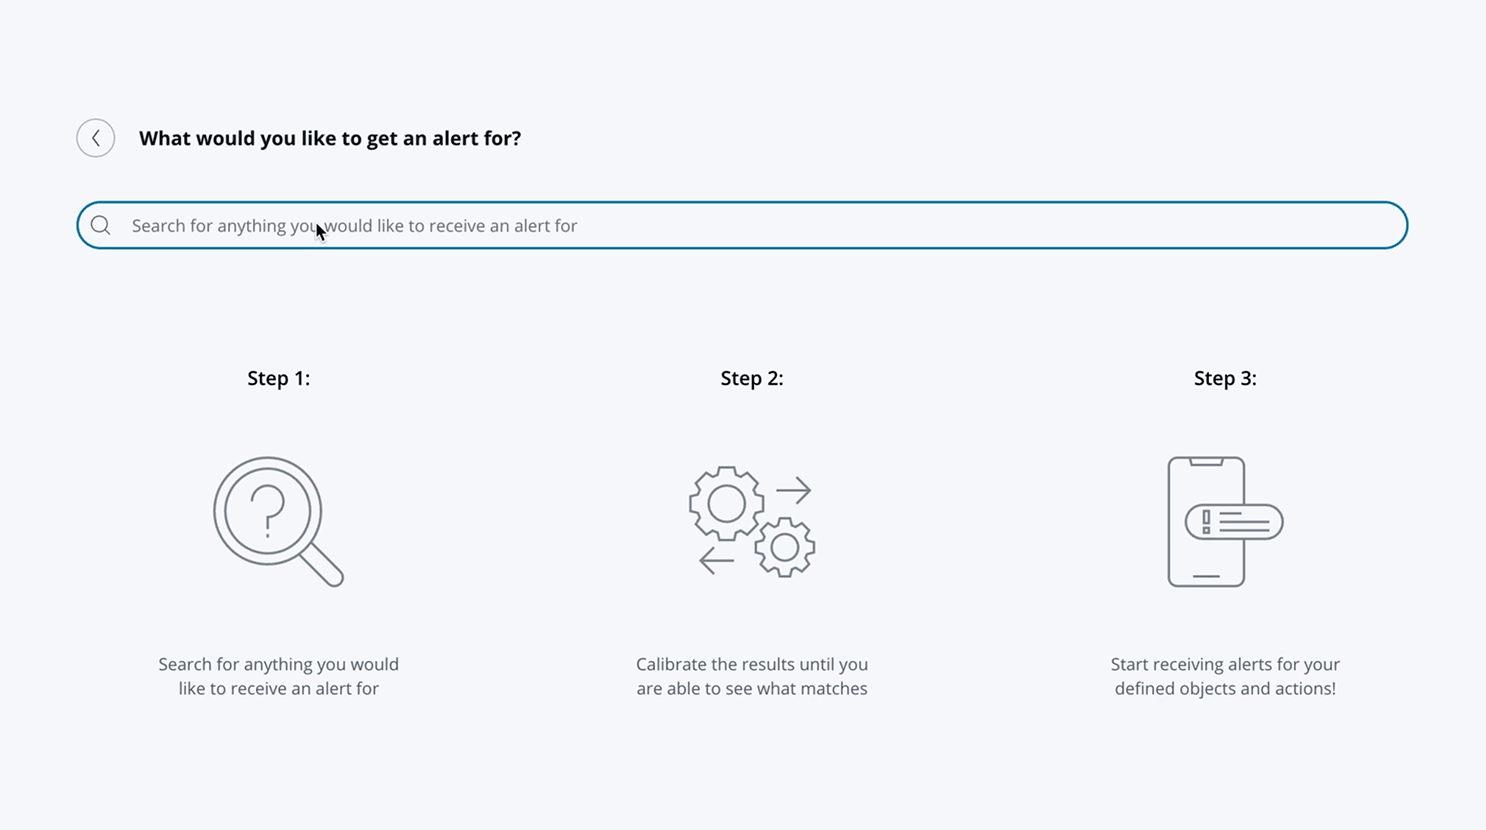
Task: Click the large gear in Step 2
Action: (x=727, y=504)
